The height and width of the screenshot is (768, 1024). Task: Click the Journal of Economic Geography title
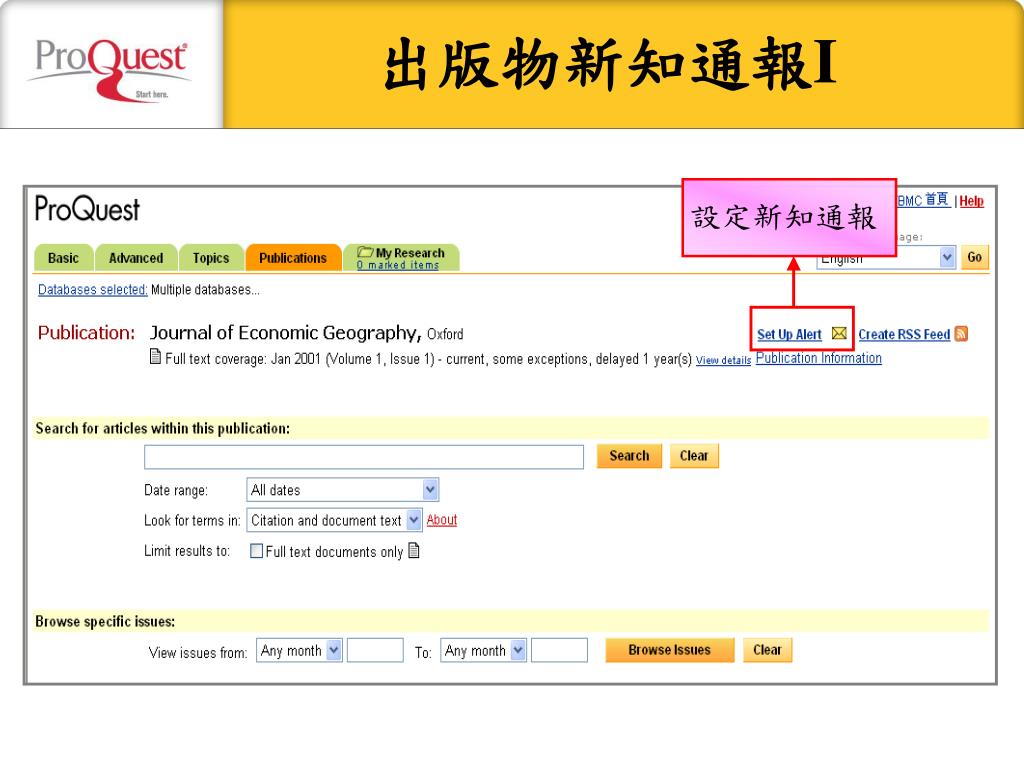pyautogui.click(x=286, y=333)
